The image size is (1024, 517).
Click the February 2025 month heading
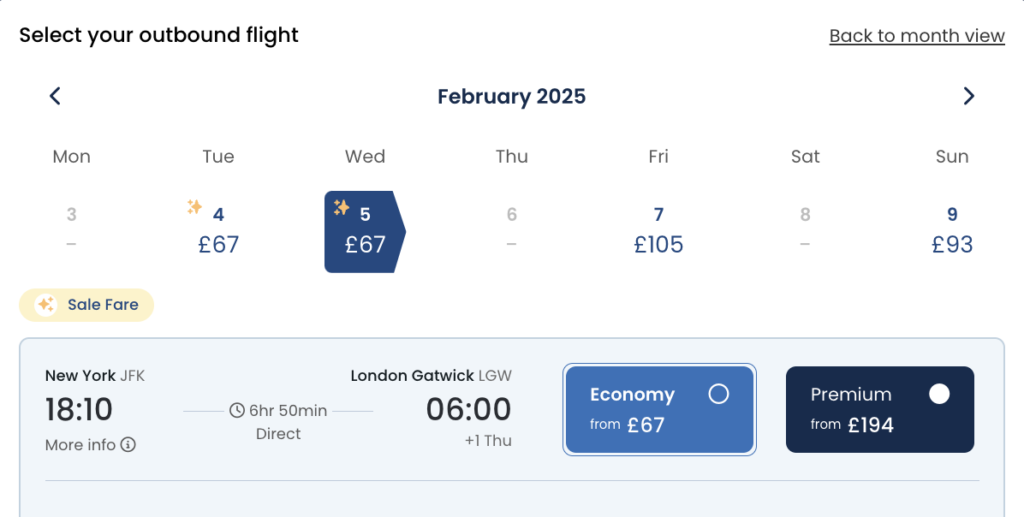point(511,96)
